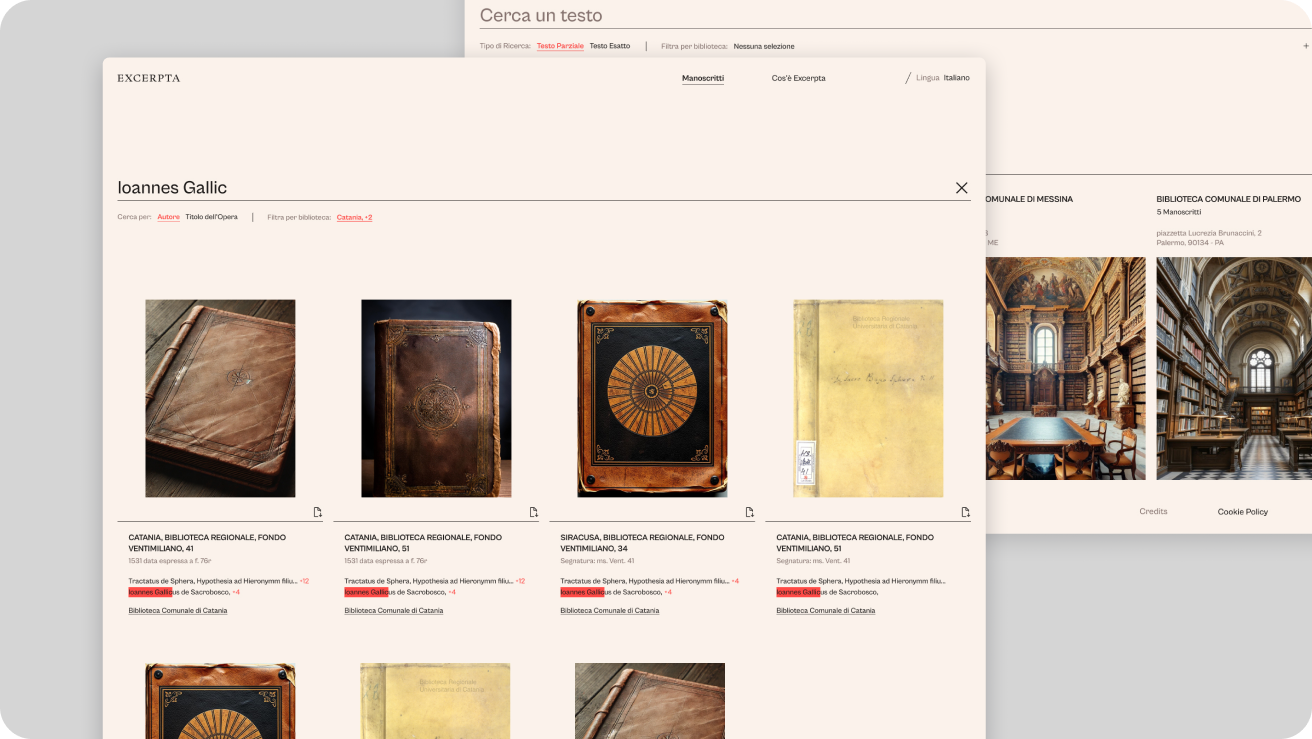
Task: Click 'Cerca un testo' search field in back window
Action: (894, 16)
